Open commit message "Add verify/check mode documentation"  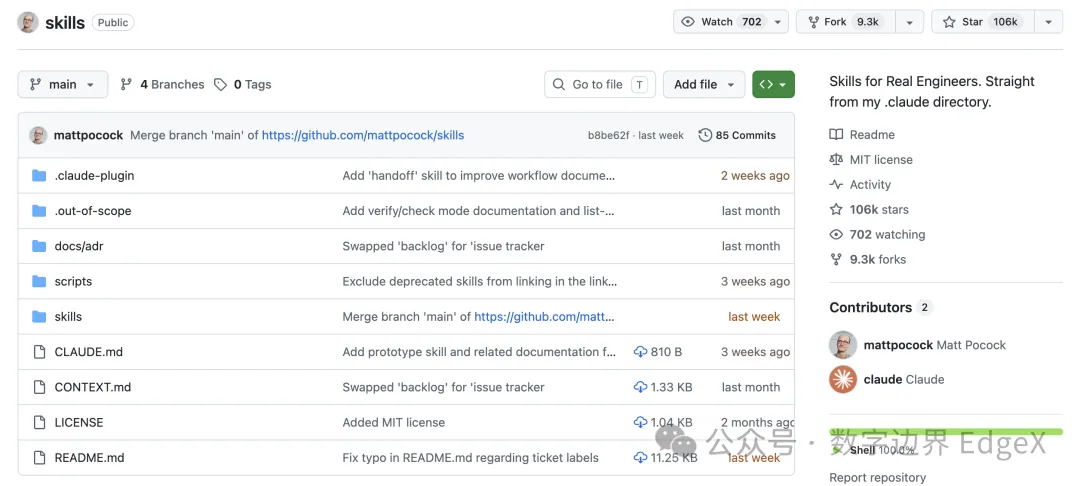pyautogui.click(x=478, y=211)
